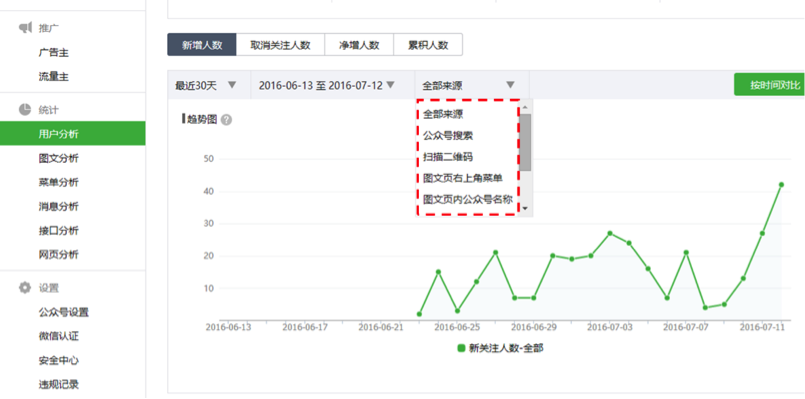The height and width of the screenshot is (399, 805).
Task: Open 消息分析 in the sidebar
Action: (59, 206)
